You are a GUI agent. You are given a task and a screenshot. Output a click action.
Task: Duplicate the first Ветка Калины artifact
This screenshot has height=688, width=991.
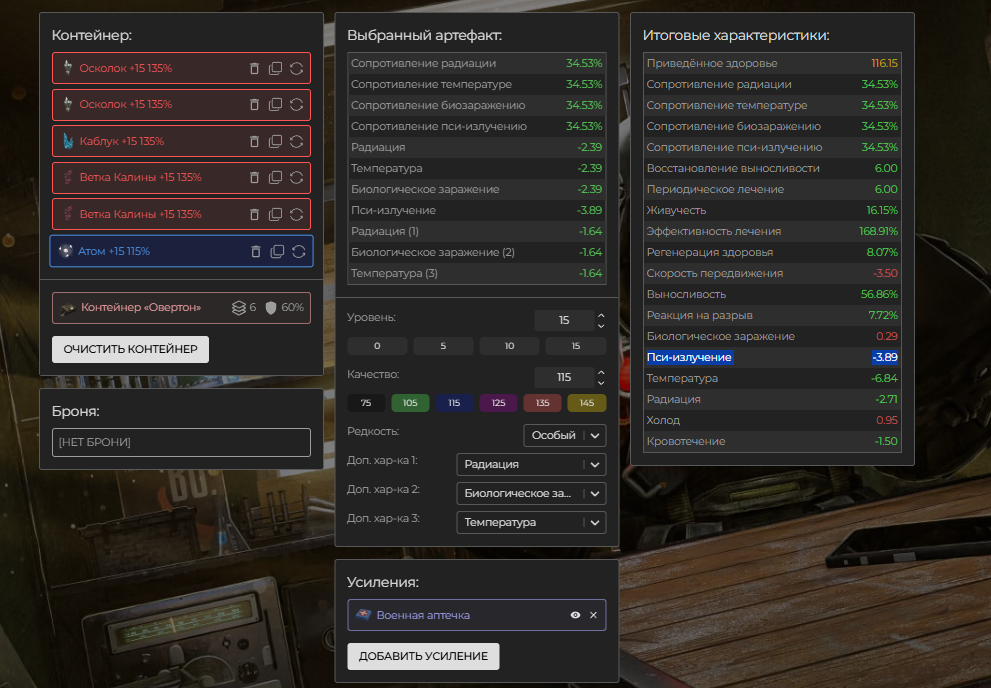(276, 178)
